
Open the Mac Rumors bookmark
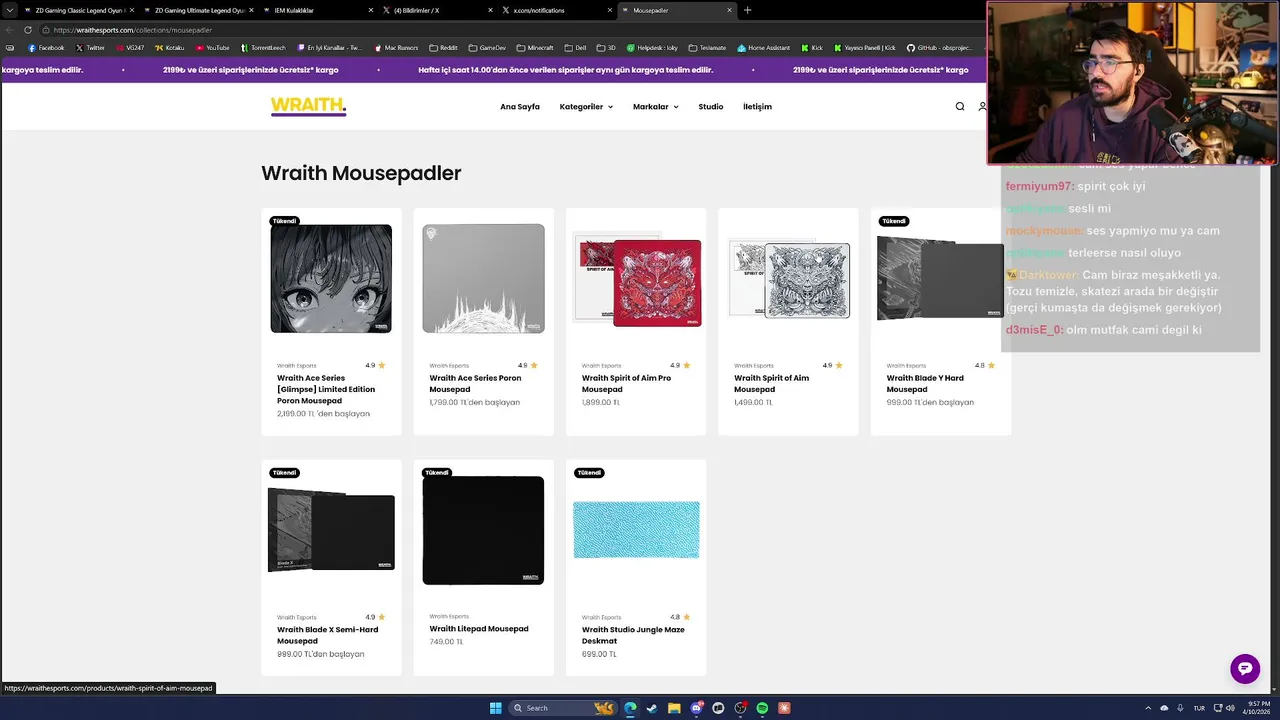pos(396,47)
